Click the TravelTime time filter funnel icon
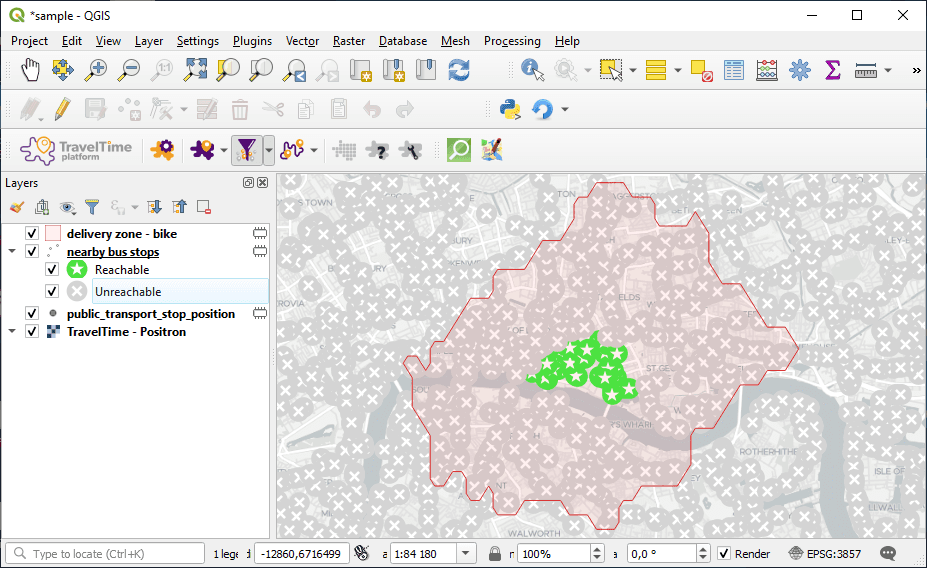Image resolution: width=927 pixels, height=568 pixels. (x=246, y=150)
